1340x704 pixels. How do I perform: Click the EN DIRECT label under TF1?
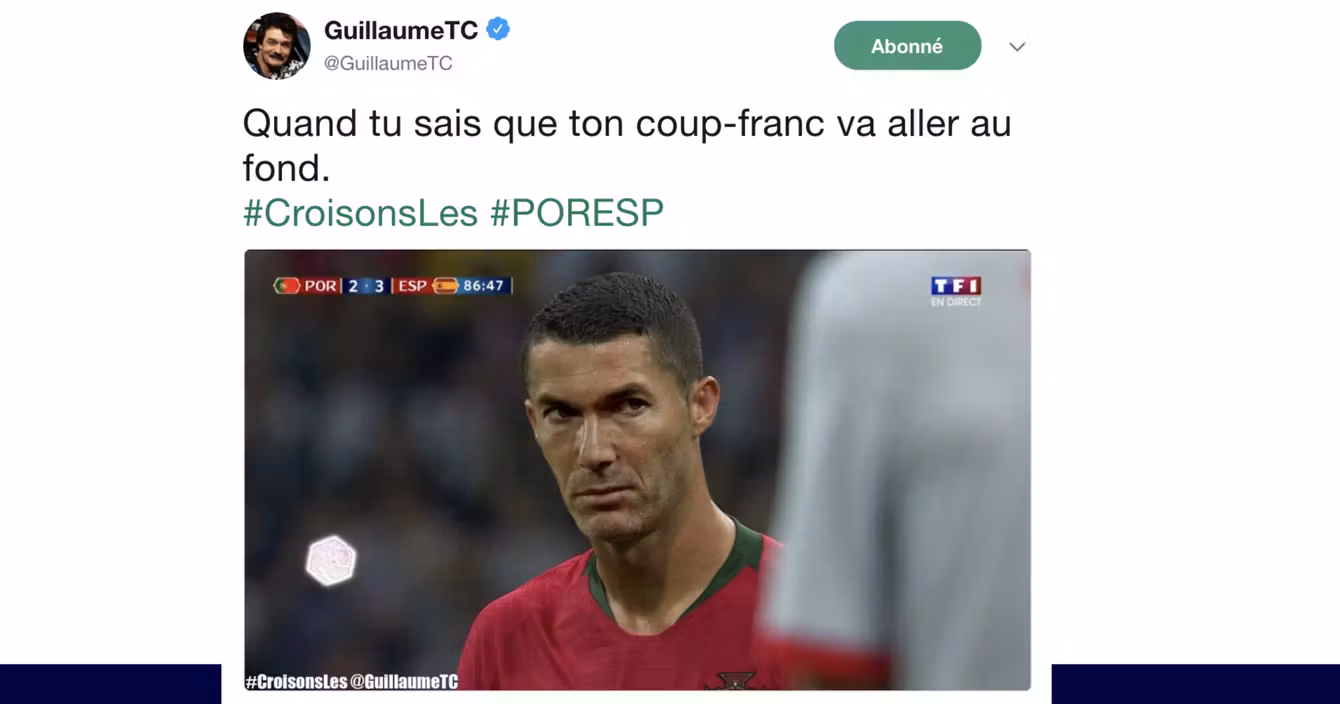(x=956, y=302)
